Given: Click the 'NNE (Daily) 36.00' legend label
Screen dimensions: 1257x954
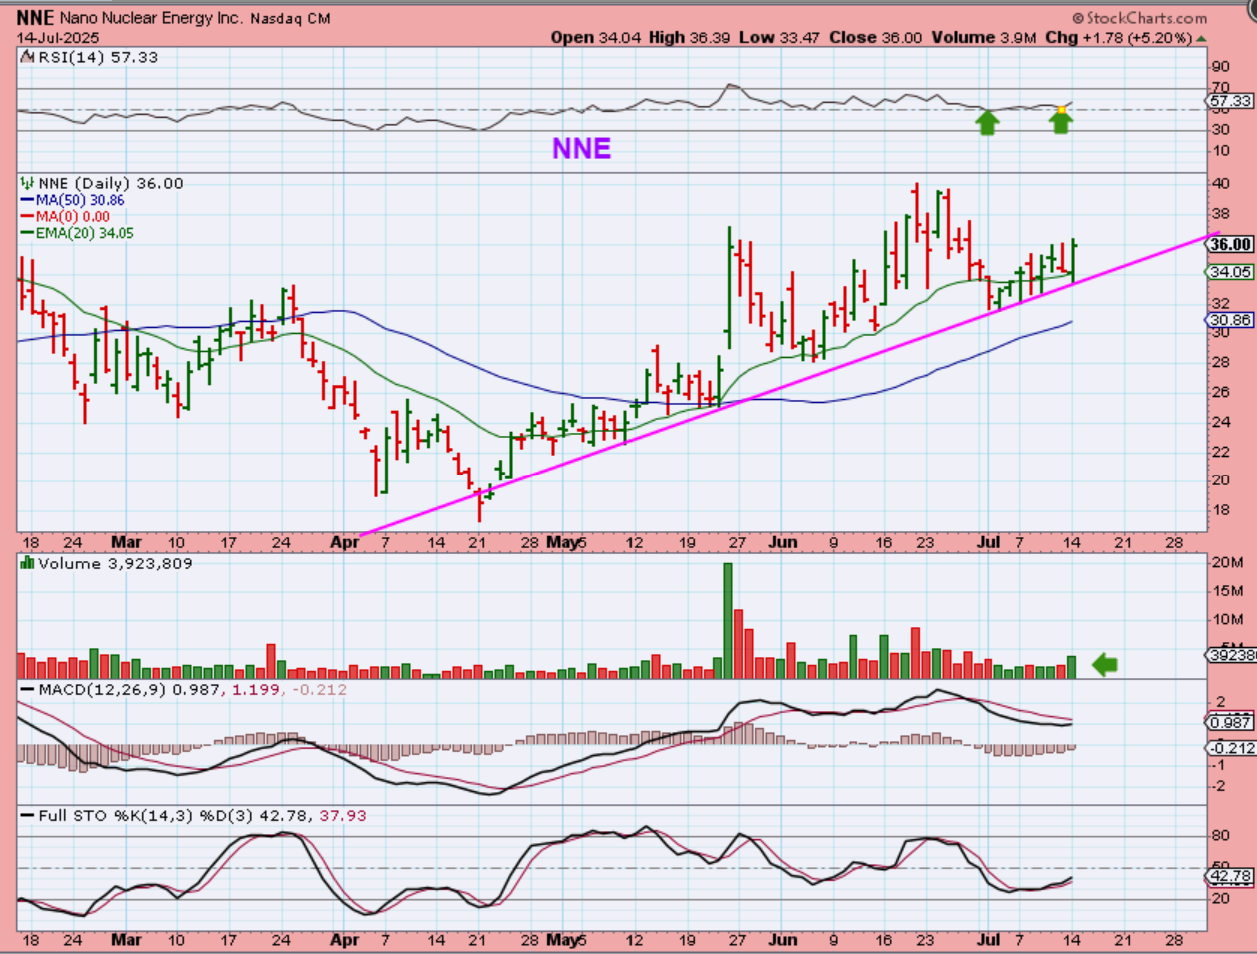Looking at the screenshot, I should [x=110, y=183].
